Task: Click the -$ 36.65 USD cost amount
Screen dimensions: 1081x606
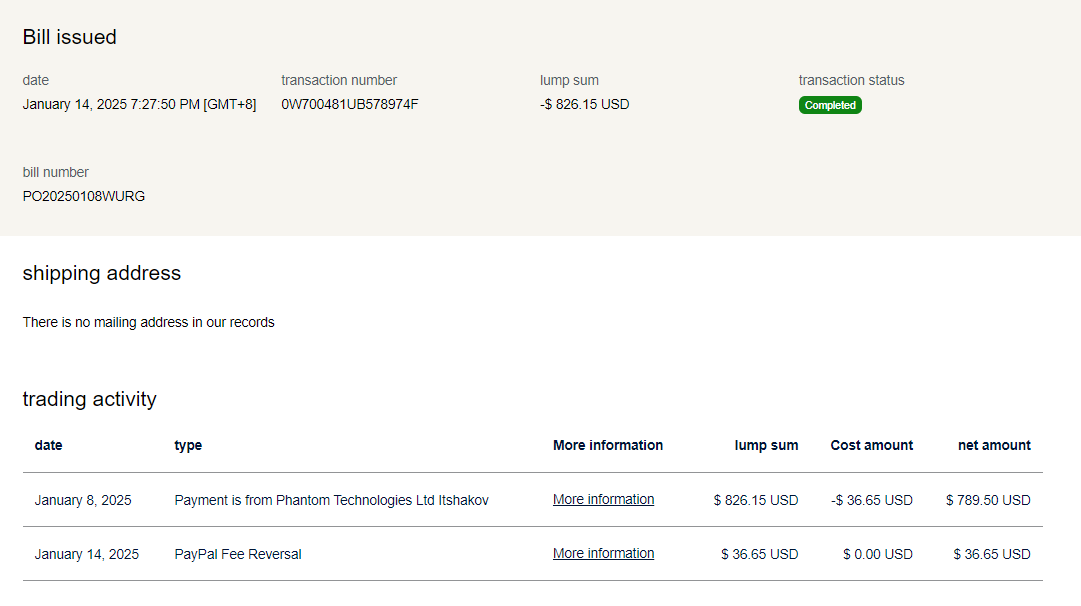Action: pyautogui.click(x=872, y=500)
